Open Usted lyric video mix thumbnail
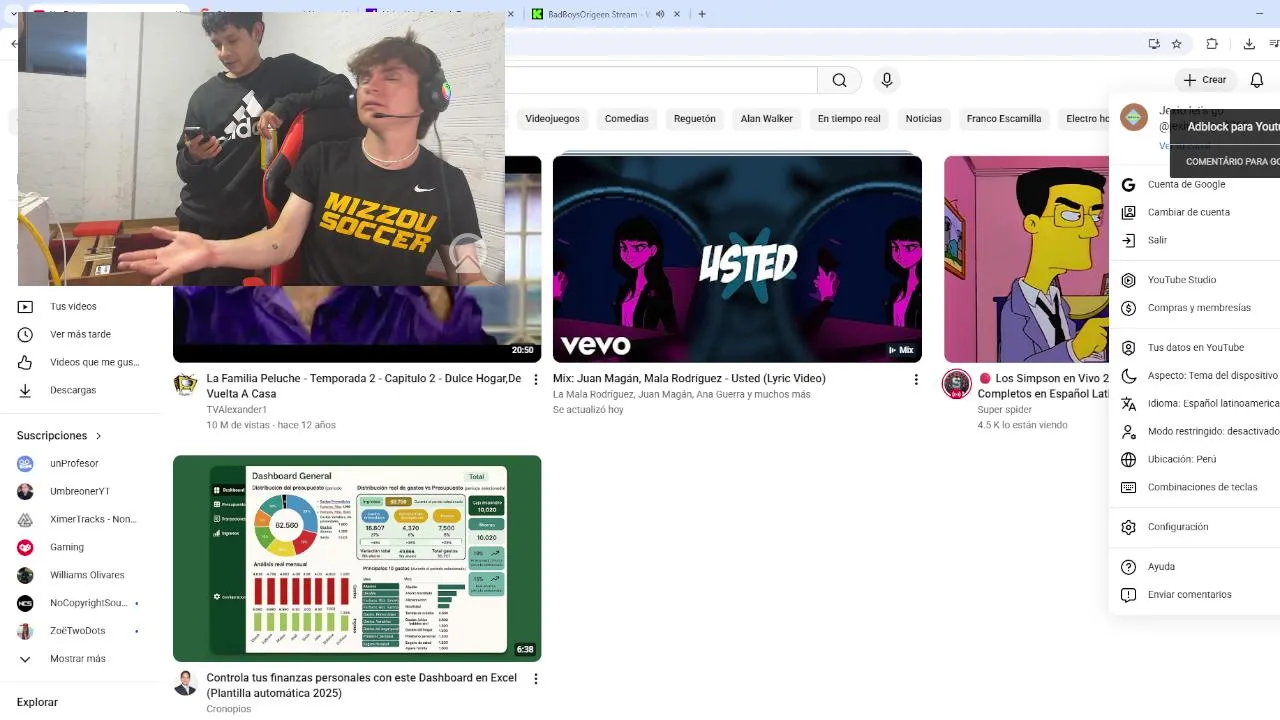The image size is (1280, 720). click(737, 259)
